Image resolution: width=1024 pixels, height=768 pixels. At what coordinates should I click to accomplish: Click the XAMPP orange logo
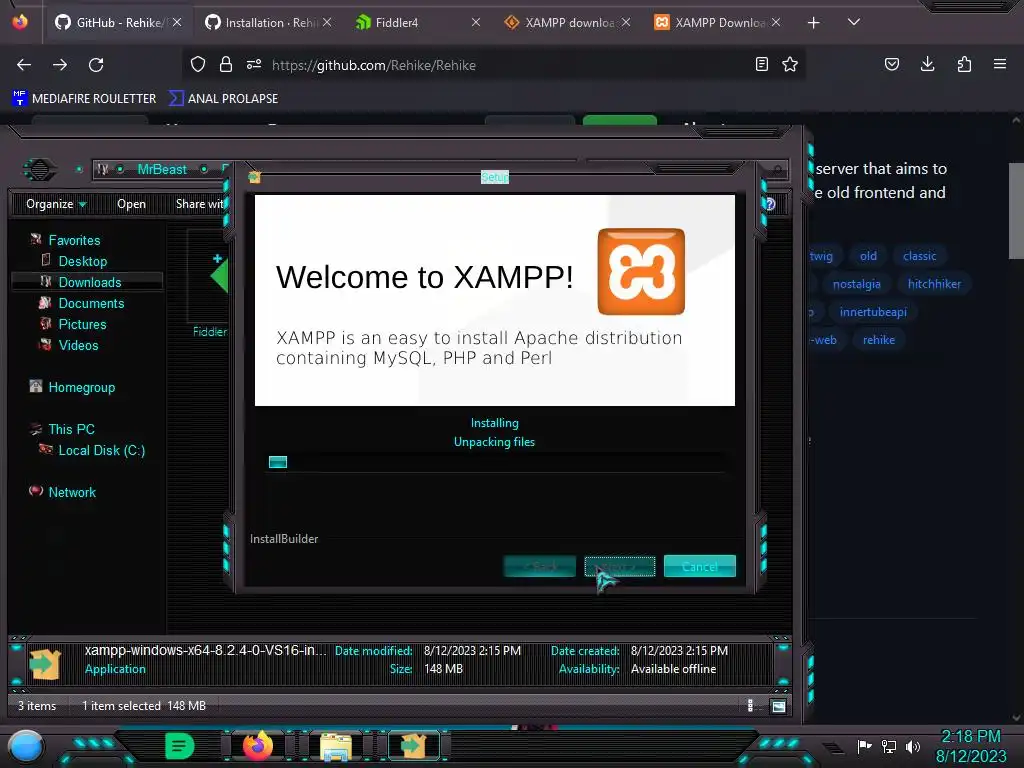pos(641,272)
